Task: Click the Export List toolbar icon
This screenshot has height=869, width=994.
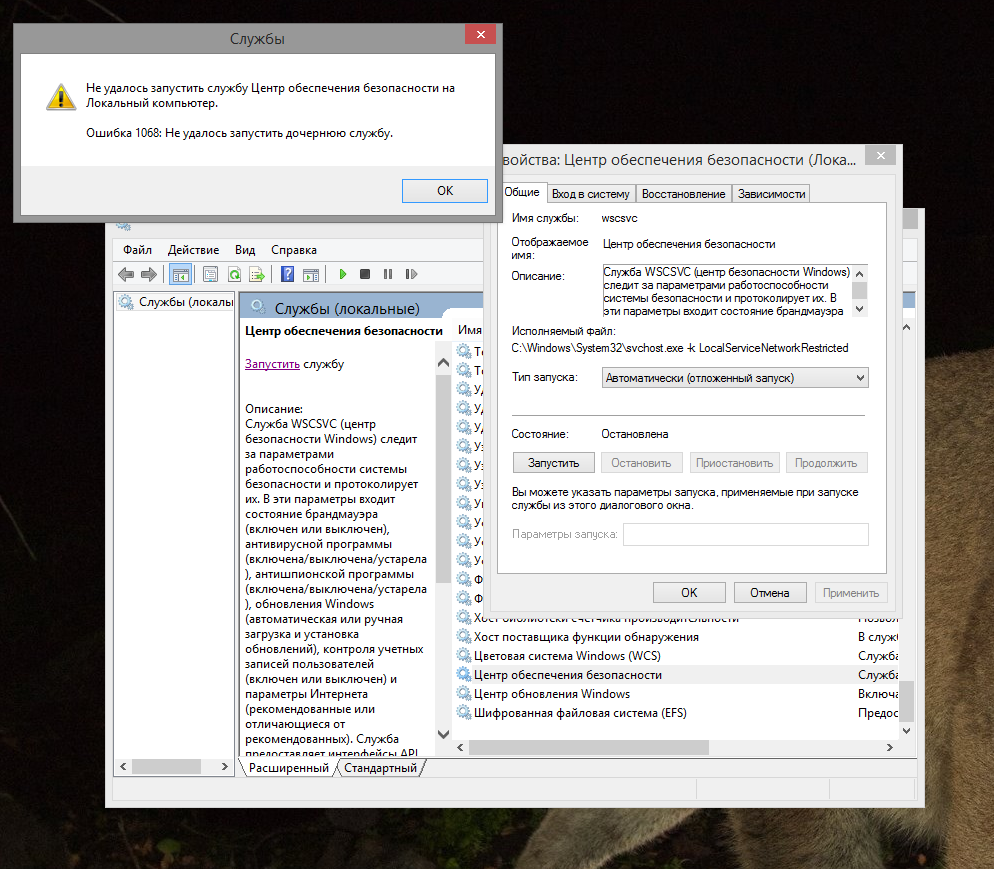Action: pos(257,274)
